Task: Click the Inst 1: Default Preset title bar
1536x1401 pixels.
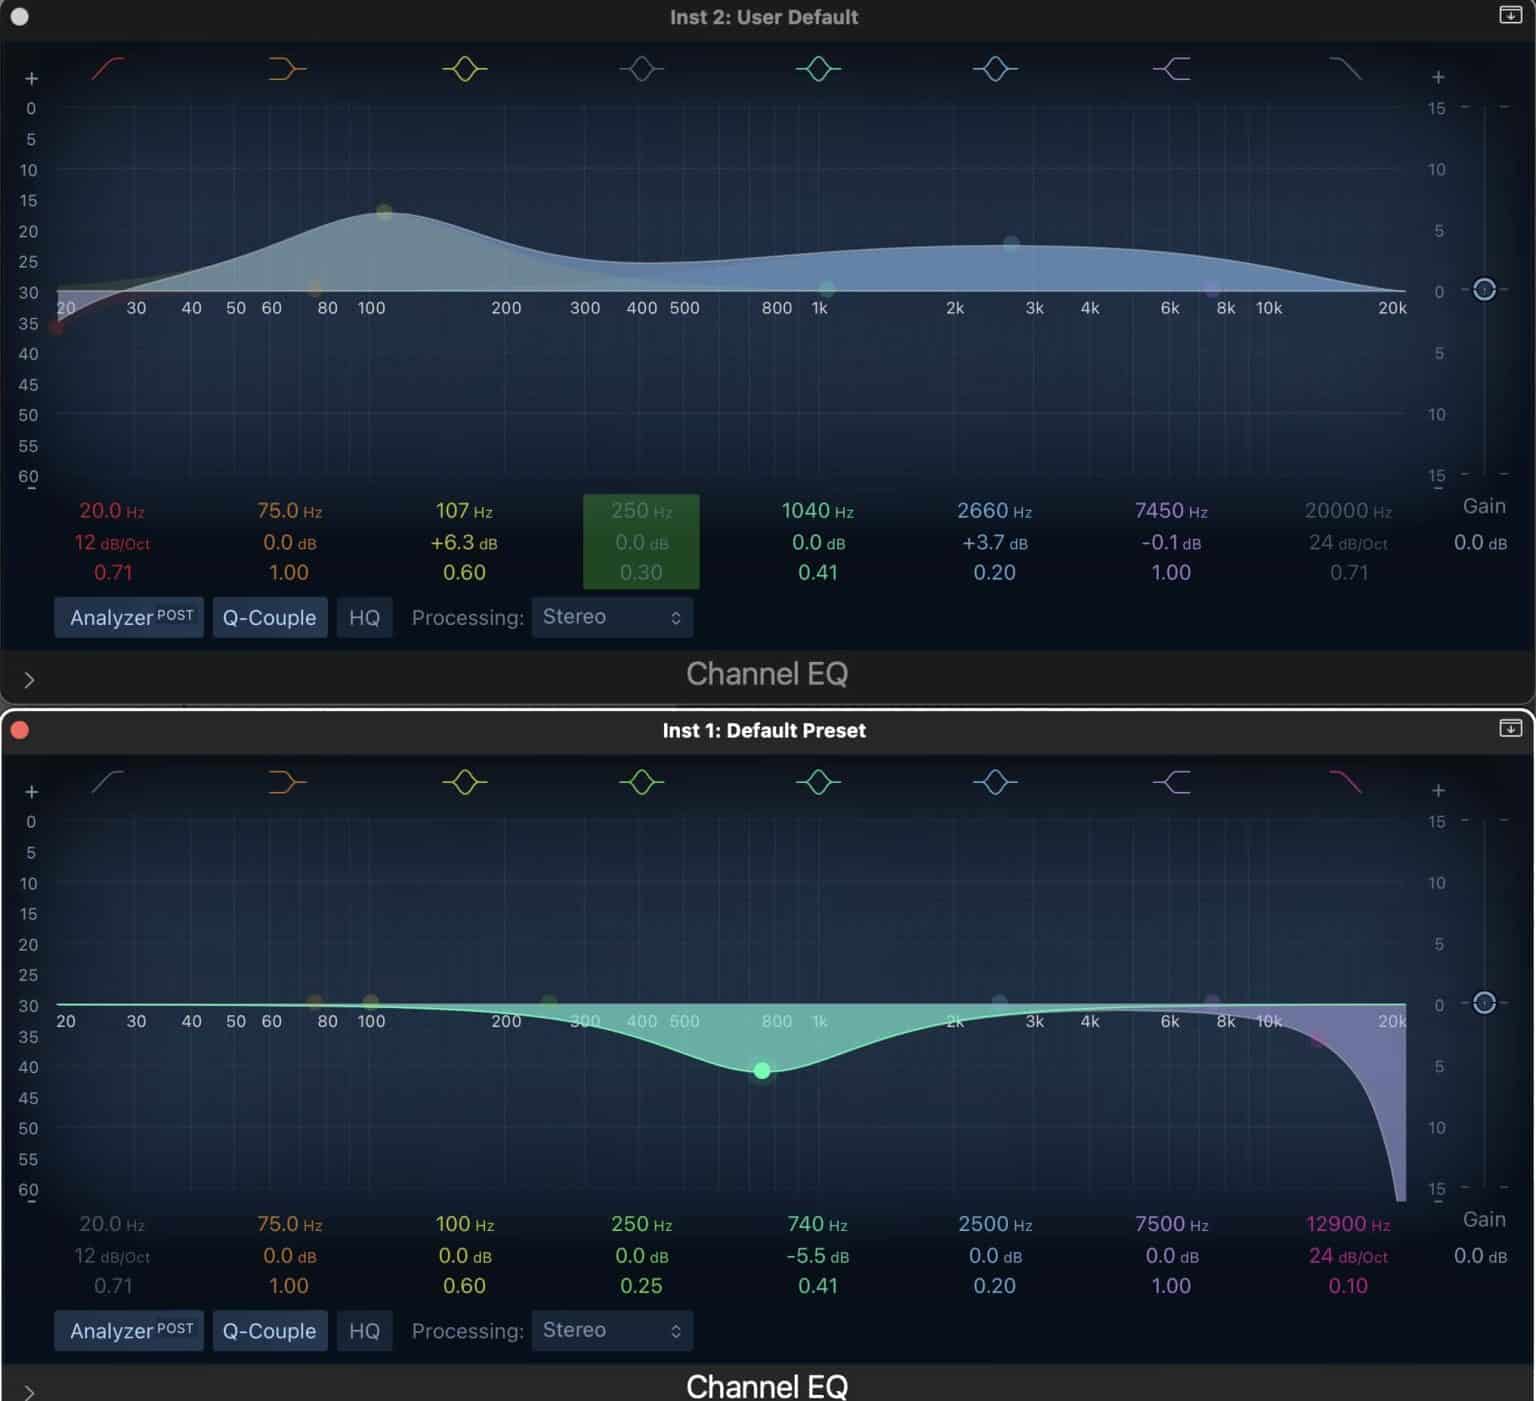Action: coord(763,730)
